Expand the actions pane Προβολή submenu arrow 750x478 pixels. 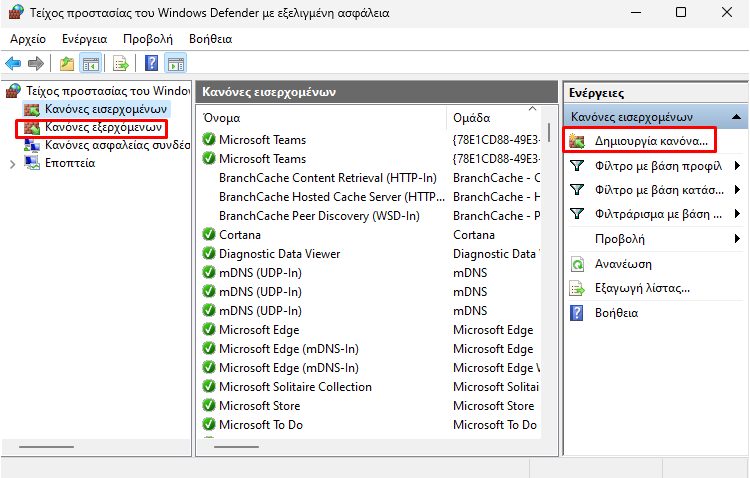pyautogui.click(x=737, y=239)
